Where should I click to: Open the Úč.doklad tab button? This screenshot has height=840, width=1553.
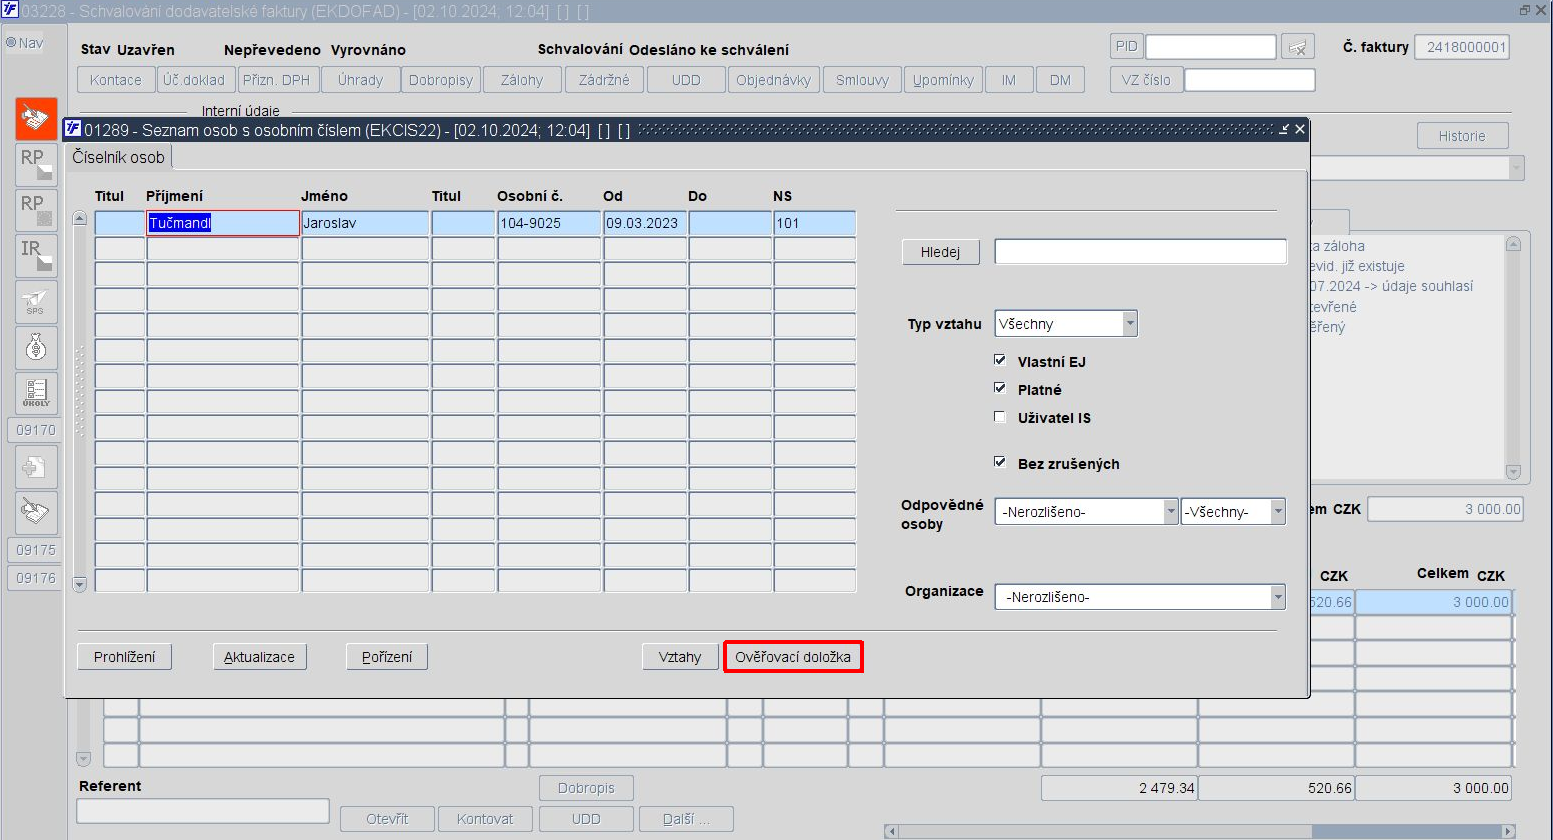(x=194, y=80)
